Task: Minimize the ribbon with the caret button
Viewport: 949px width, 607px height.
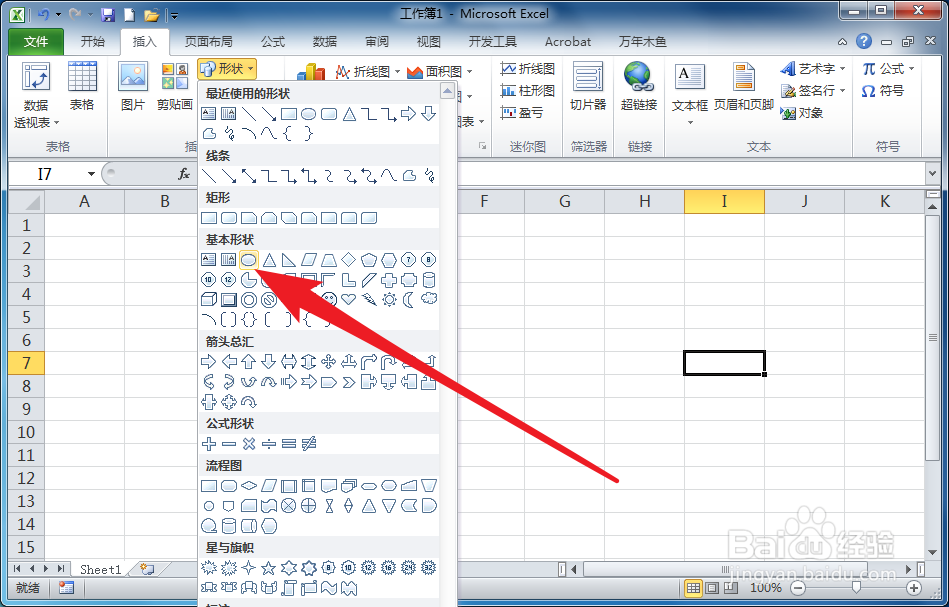Action: pyautogui.click(x=842, y=42)
